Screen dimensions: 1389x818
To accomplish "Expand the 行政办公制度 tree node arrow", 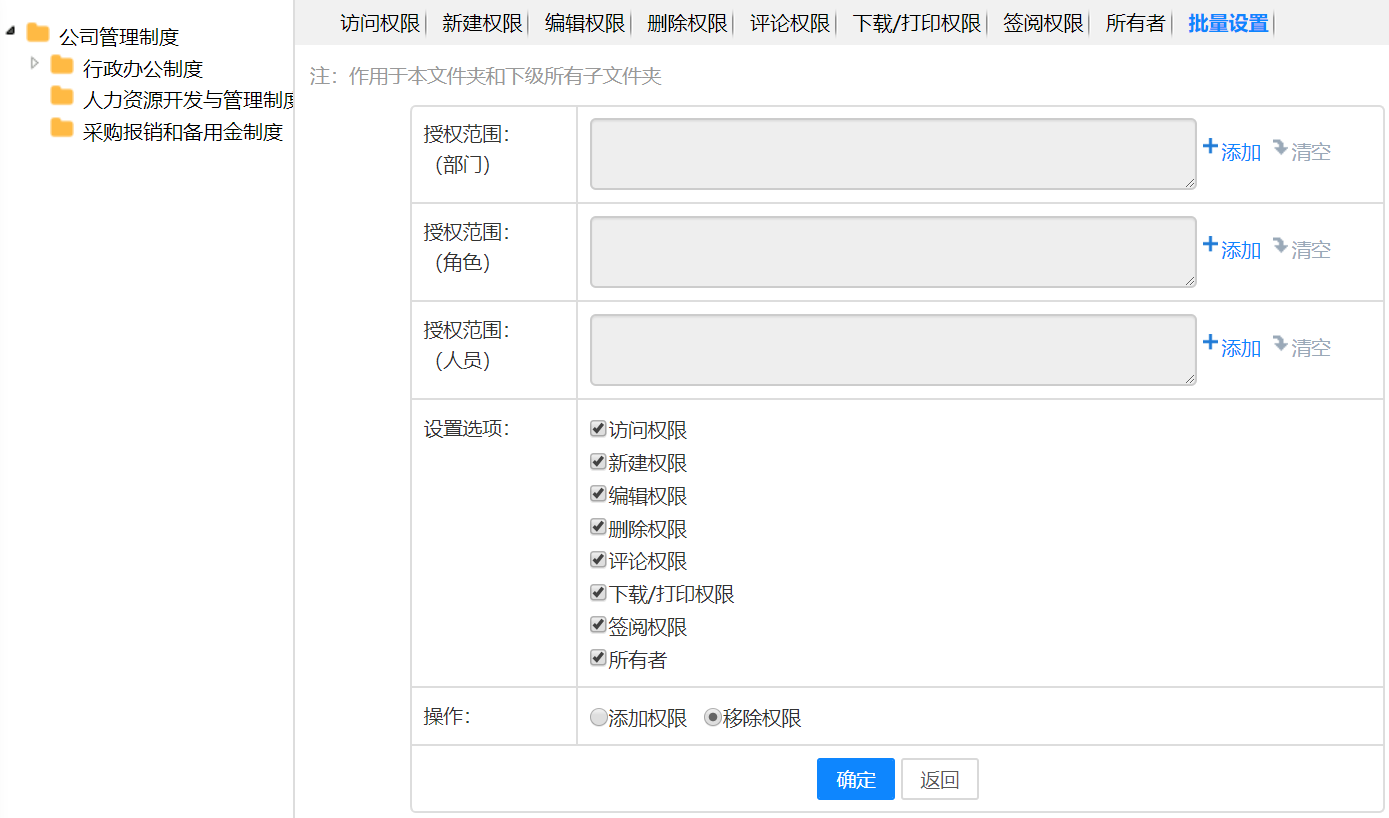I will coord(35,63).
